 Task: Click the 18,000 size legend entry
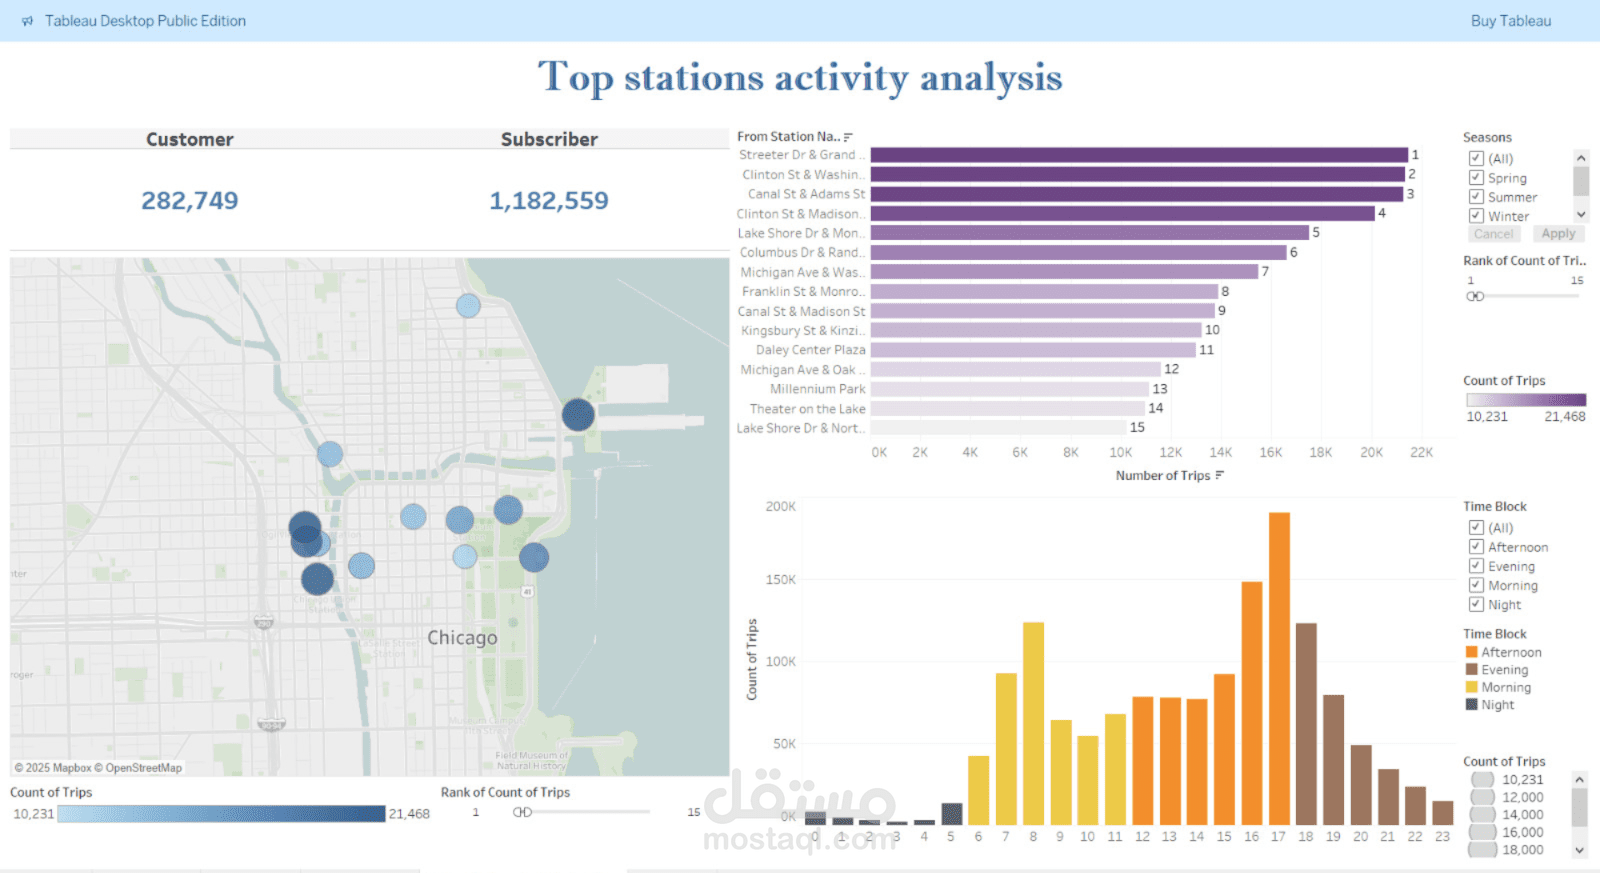[x=1506, y=850]
